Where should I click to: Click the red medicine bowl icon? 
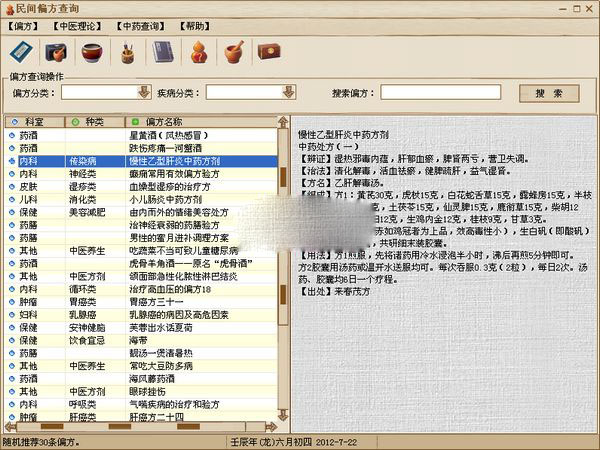click(91, 50)
